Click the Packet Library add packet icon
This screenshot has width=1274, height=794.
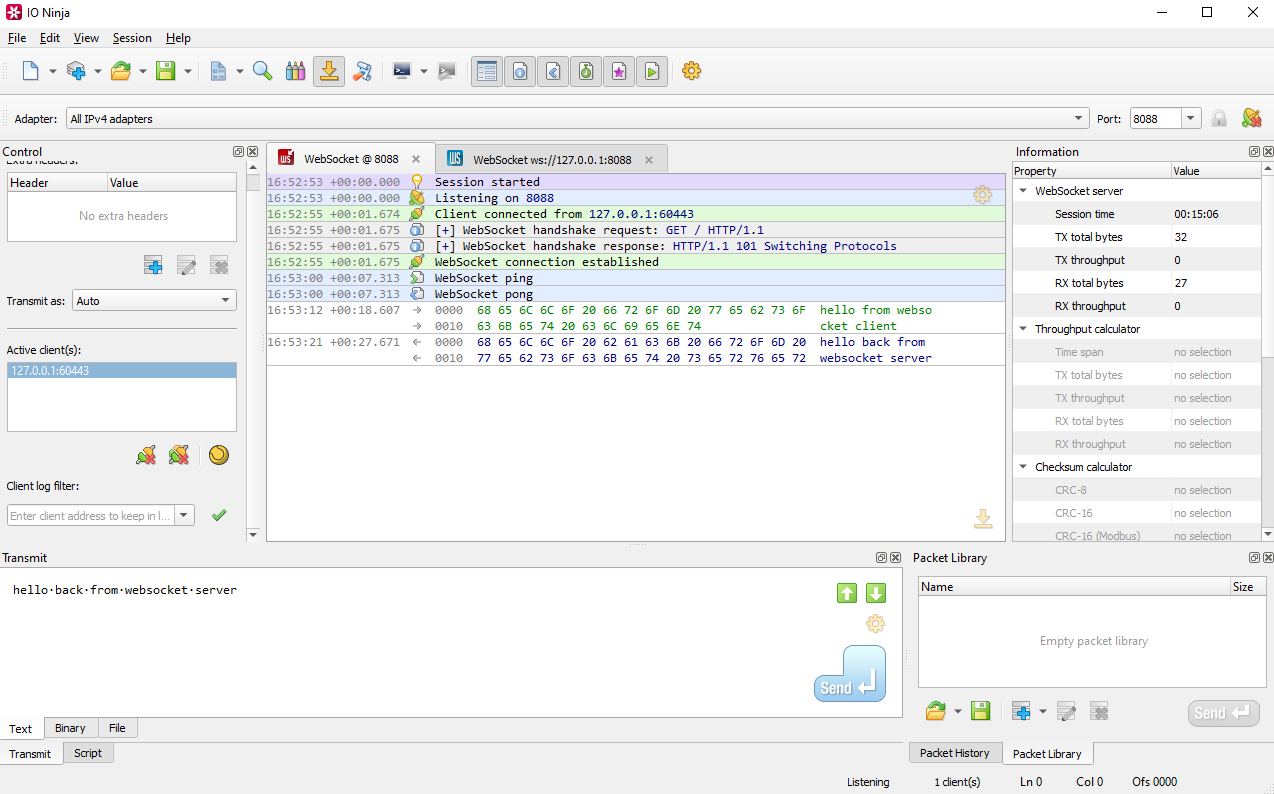[1021, 712]
